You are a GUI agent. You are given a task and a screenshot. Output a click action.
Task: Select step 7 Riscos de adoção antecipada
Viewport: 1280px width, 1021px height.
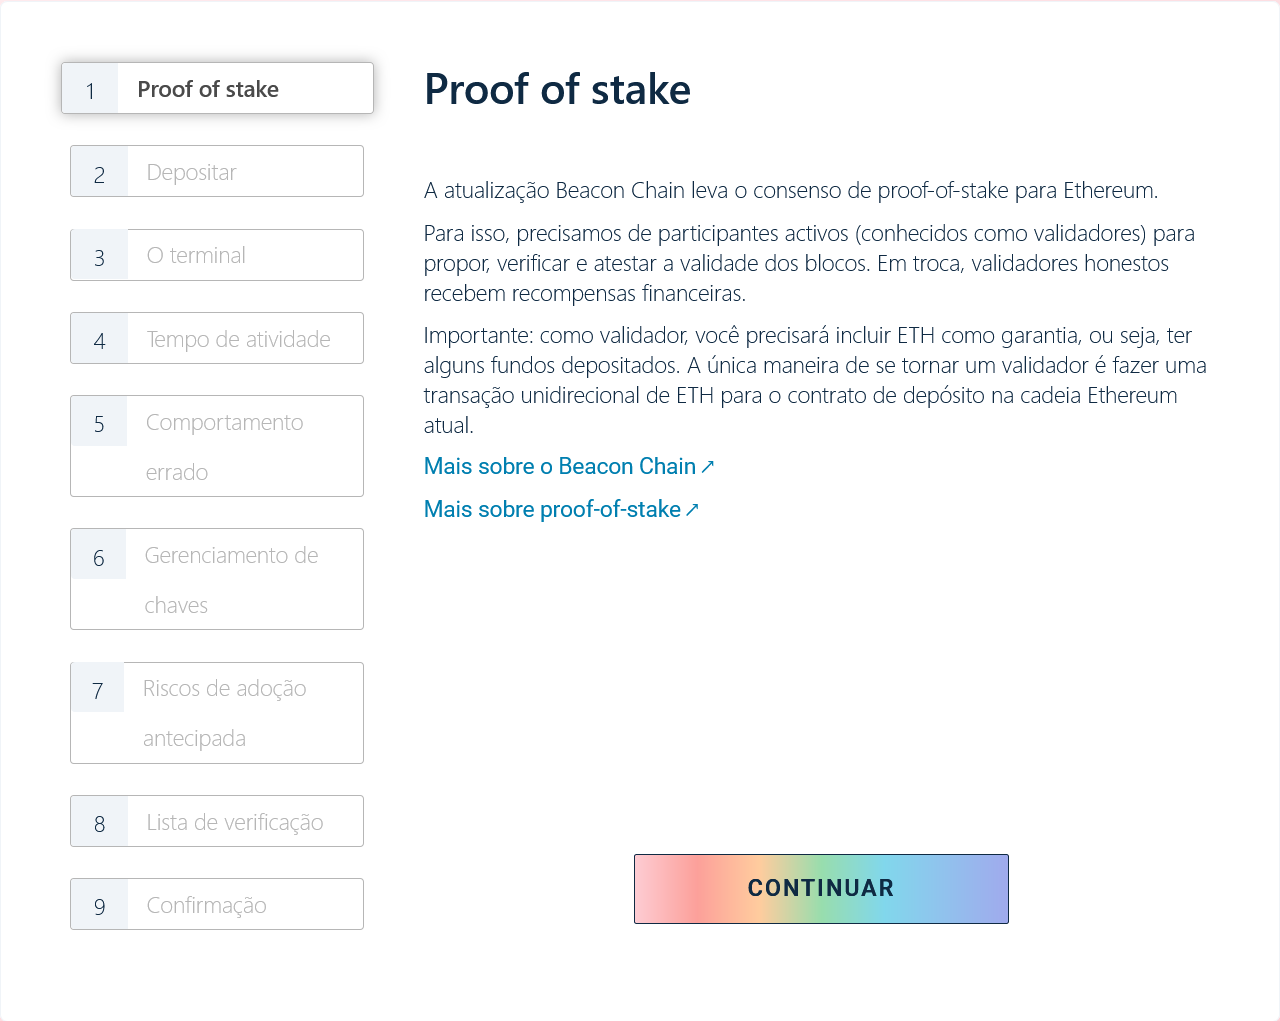216,712
